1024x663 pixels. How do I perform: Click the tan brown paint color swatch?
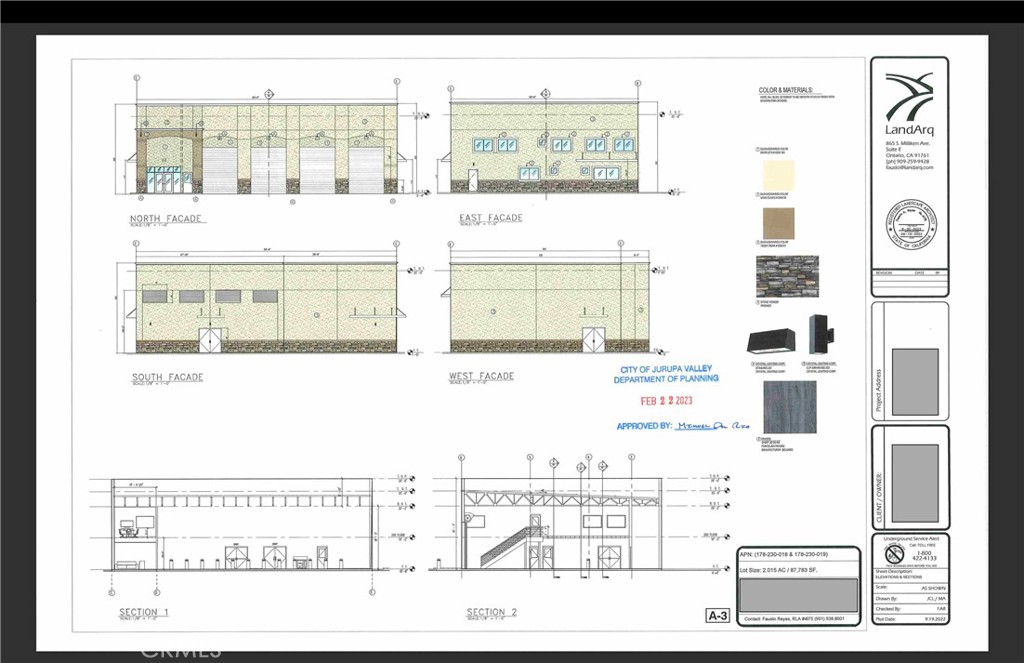pos(778,223)
